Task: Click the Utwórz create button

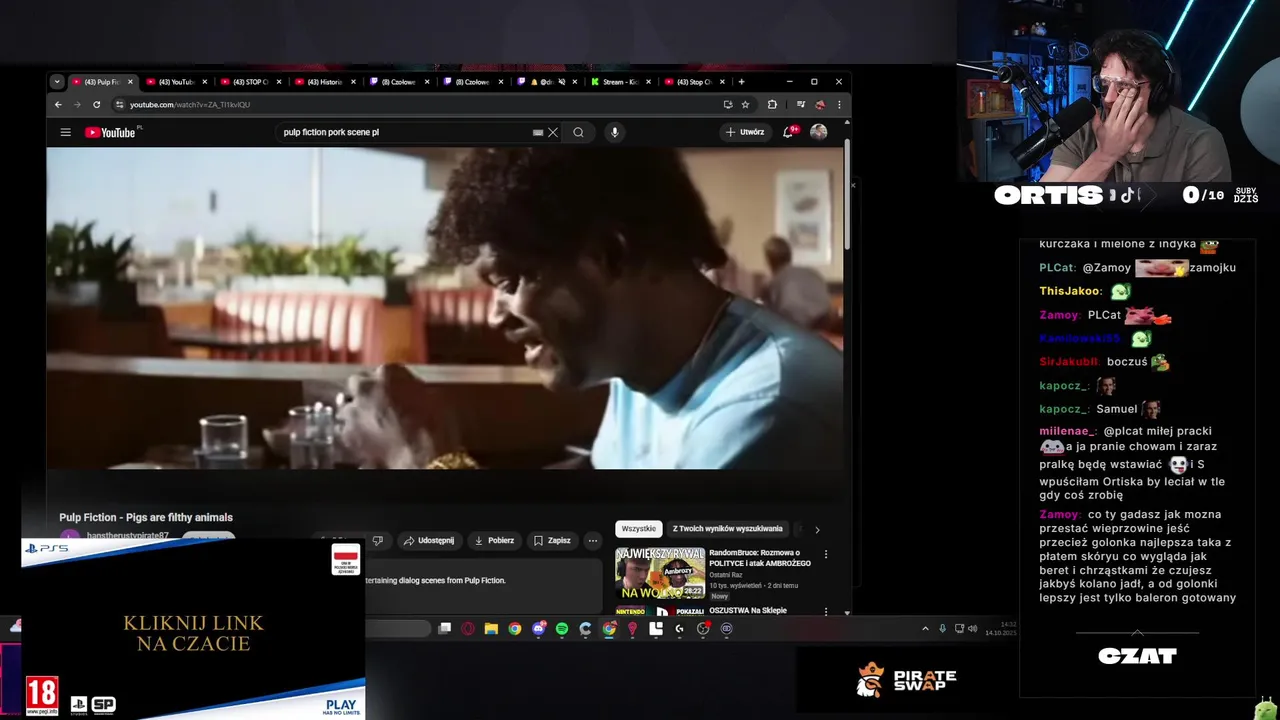Action: [745, 132]
